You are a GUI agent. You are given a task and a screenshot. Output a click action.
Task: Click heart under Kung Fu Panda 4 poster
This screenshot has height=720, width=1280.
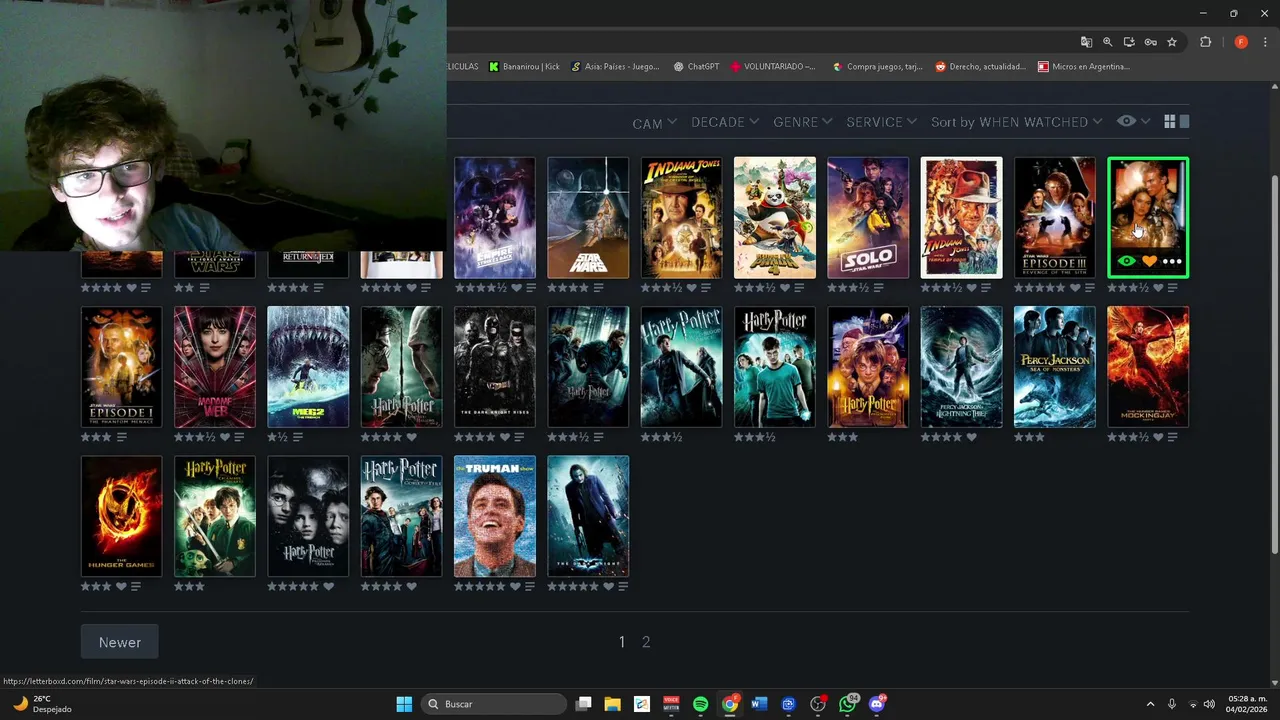pos(786,288)
